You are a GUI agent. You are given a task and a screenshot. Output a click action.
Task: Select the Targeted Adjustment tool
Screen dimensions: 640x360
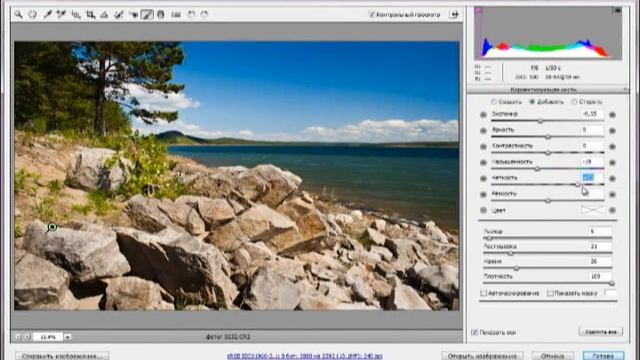(76, 15)
